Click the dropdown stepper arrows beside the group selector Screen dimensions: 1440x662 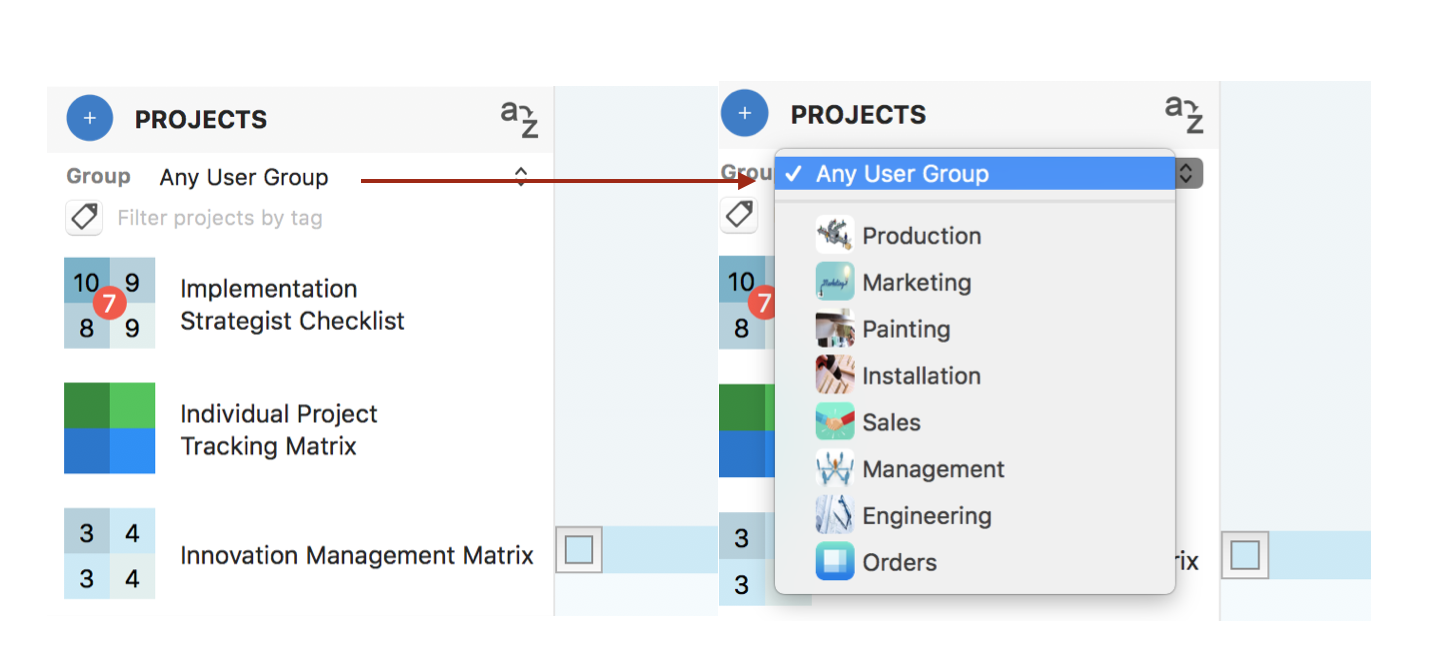(x=521, y=176)
